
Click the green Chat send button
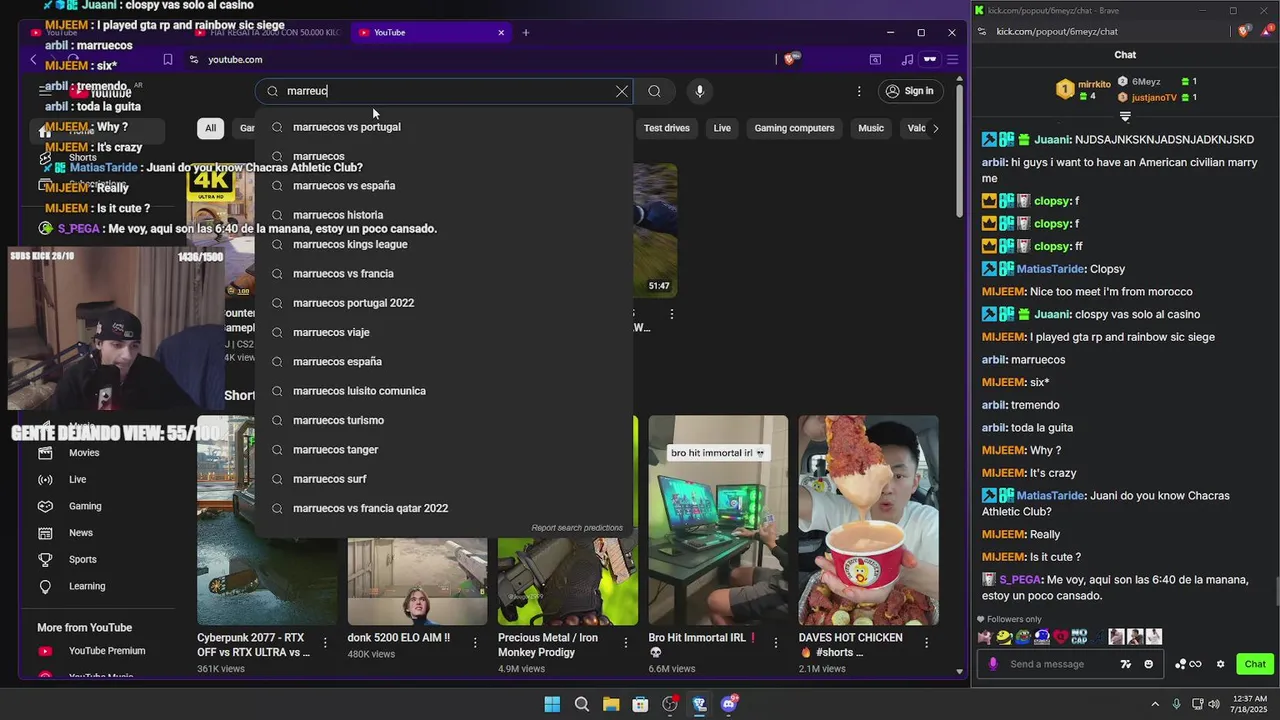(x=1254, y=664)
